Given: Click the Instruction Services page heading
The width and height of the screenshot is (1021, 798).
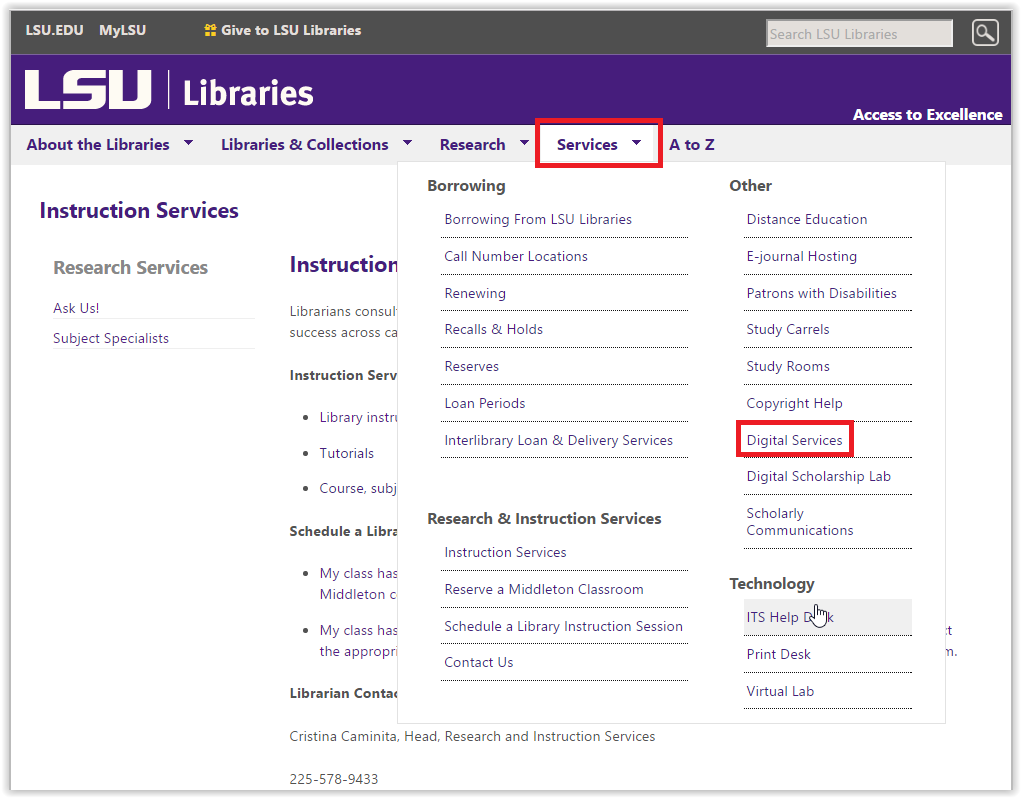Looking at the screenshot, I should pos(139,210).
